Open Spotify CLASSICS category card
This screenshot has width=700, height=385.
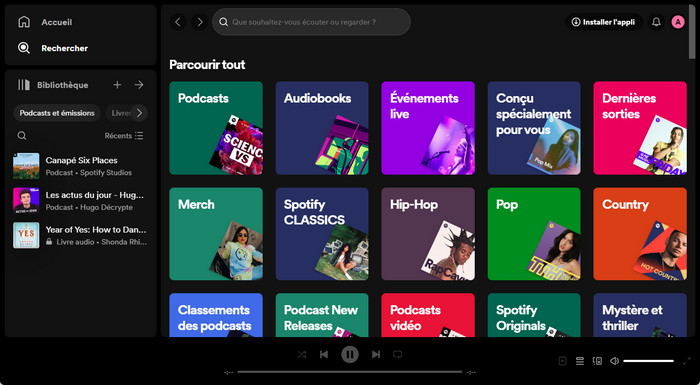coord(322,234)
